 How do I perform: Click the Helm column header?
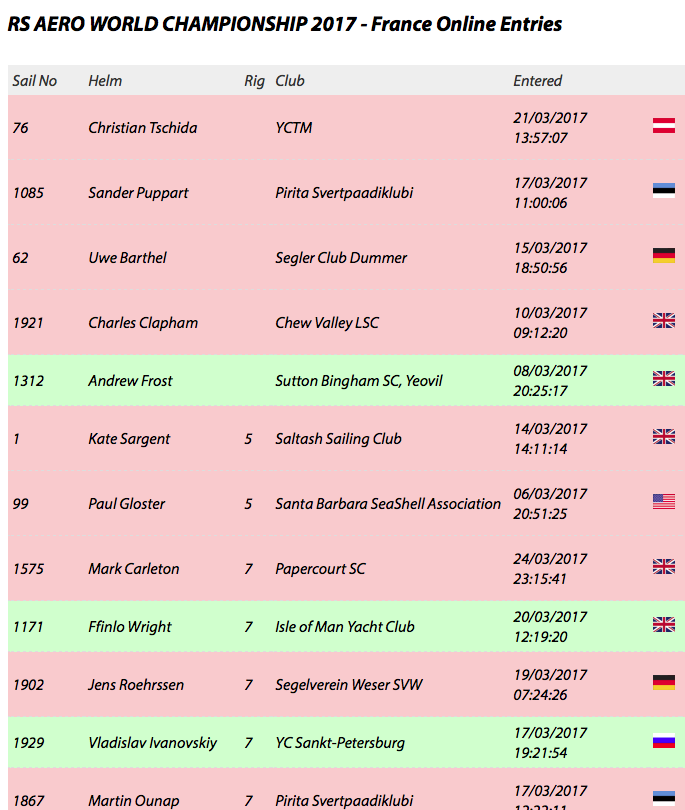point(105,81)
